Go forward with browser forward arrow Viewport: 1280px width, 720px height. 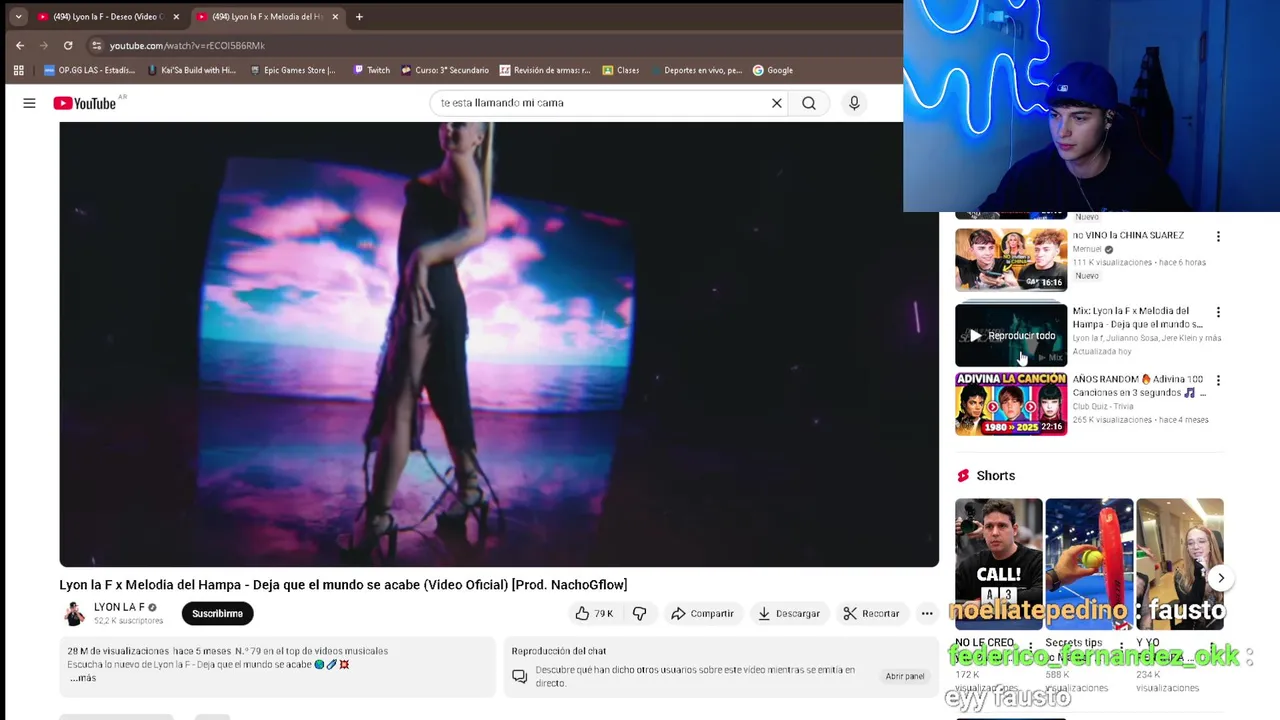click(44, 45)
